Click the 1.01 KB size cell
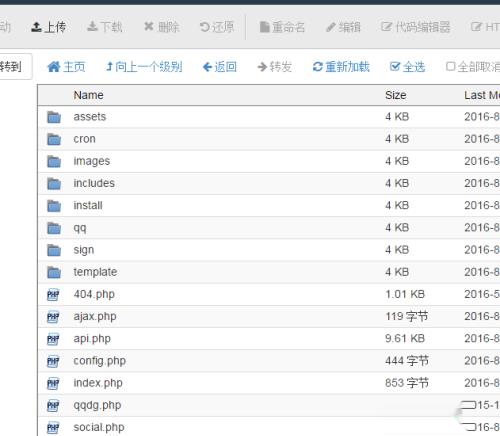Viewport: 500px width, 436px height. 405,294
